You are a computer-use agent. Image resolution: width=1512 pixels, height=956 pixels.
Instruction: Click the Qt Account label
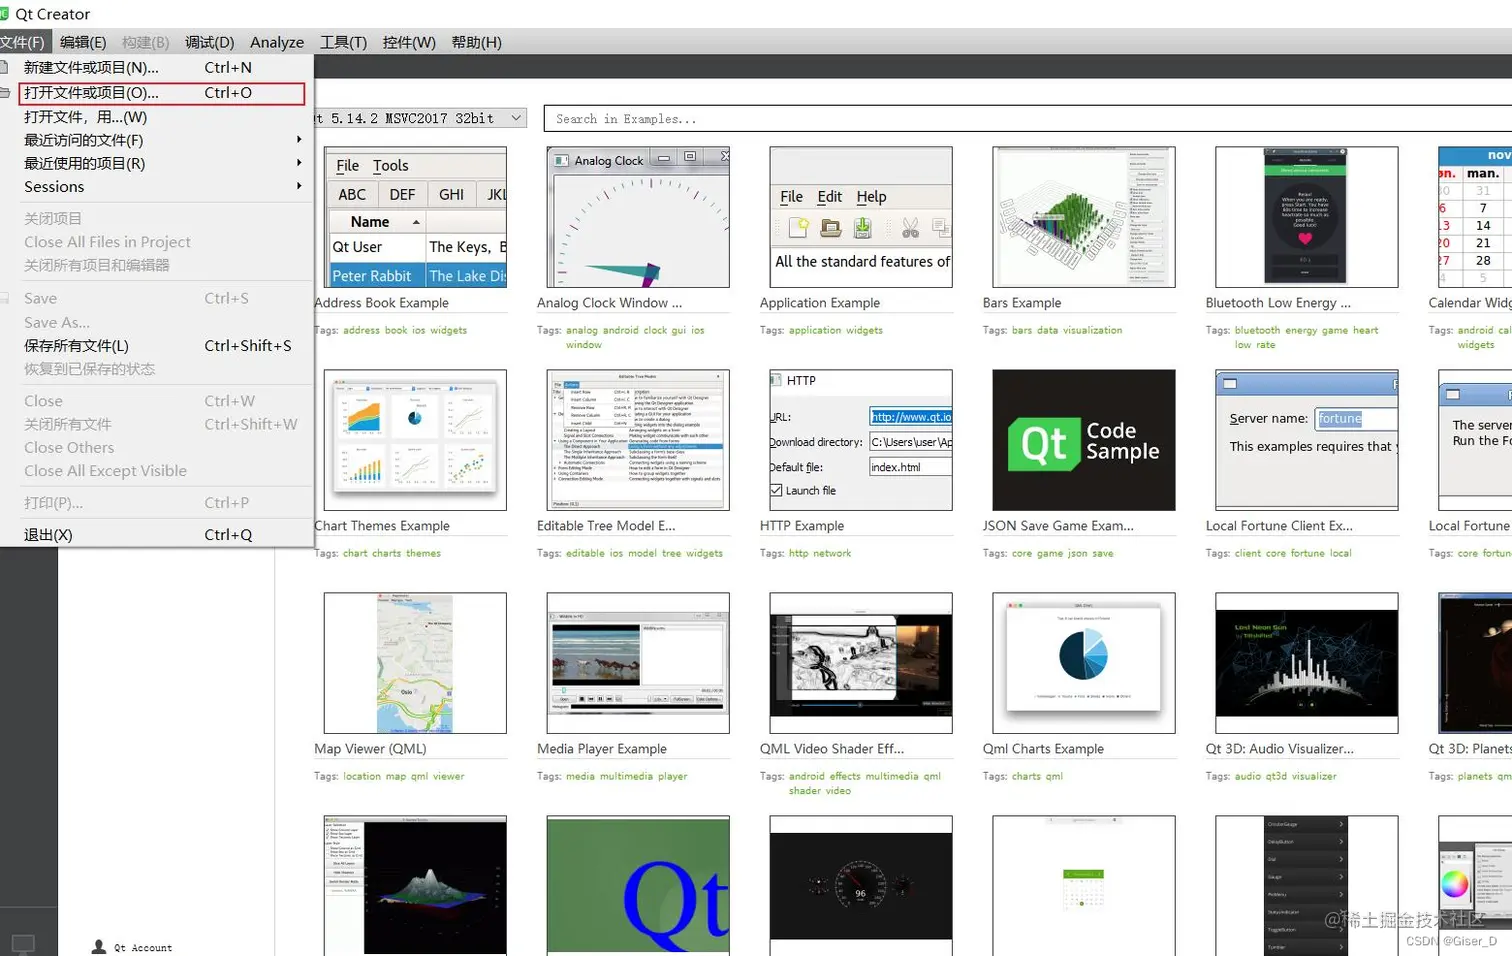coord(143,948)
